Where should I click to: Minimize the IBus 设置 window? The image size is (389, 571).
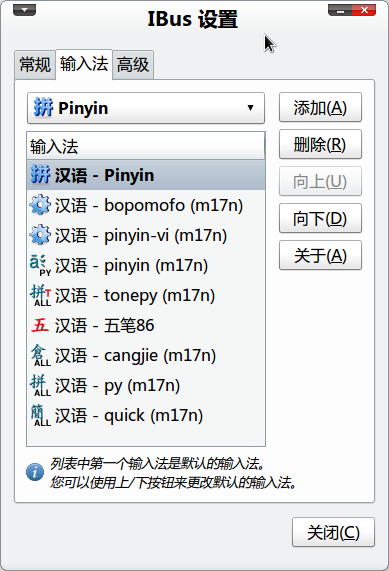[340, 10]
